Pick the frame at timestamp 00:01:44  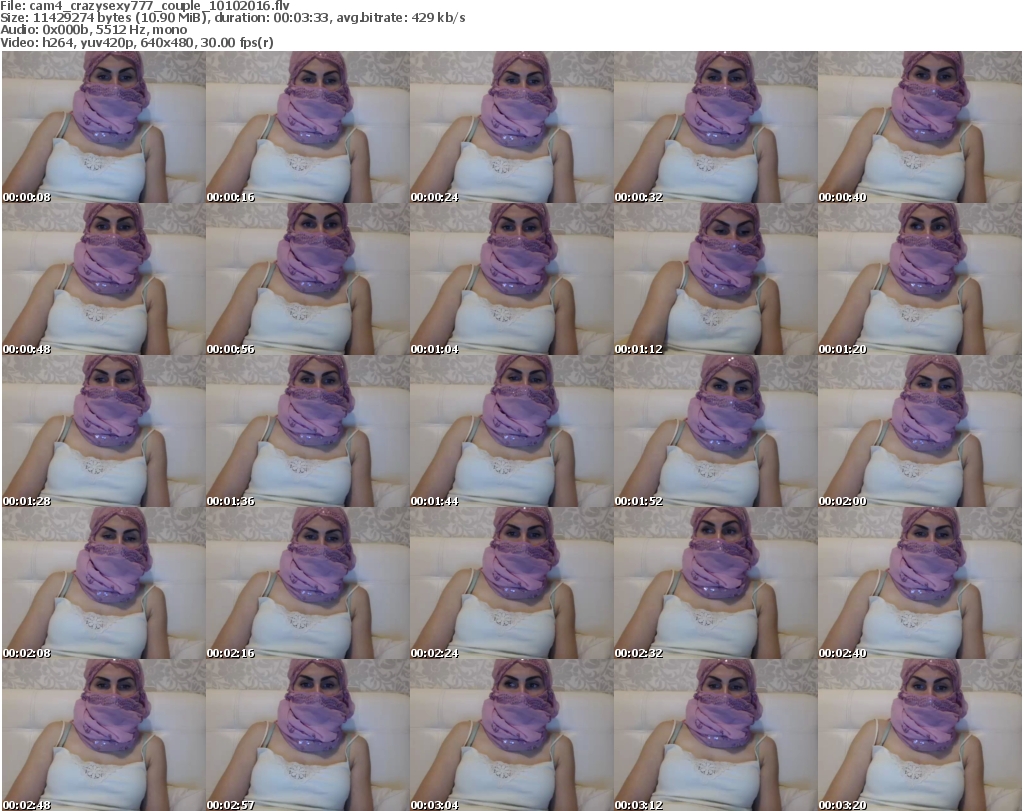511,432
